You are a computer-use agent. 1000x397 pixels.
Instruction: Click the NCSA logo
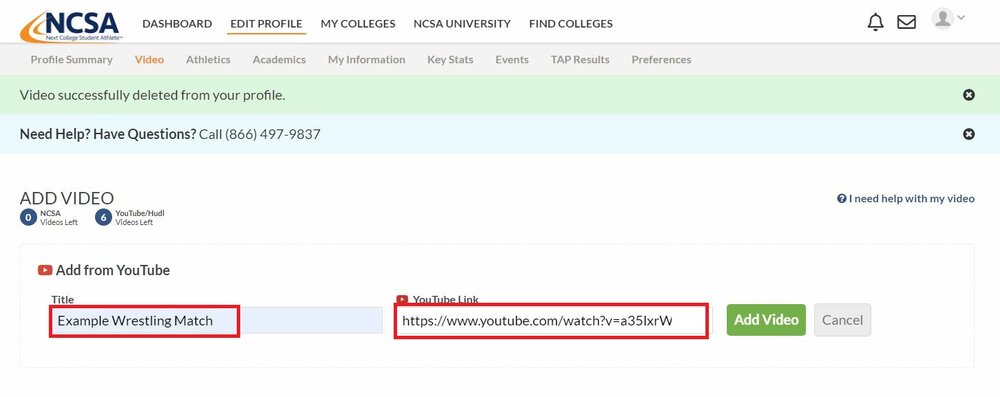[x=71, y=26]
